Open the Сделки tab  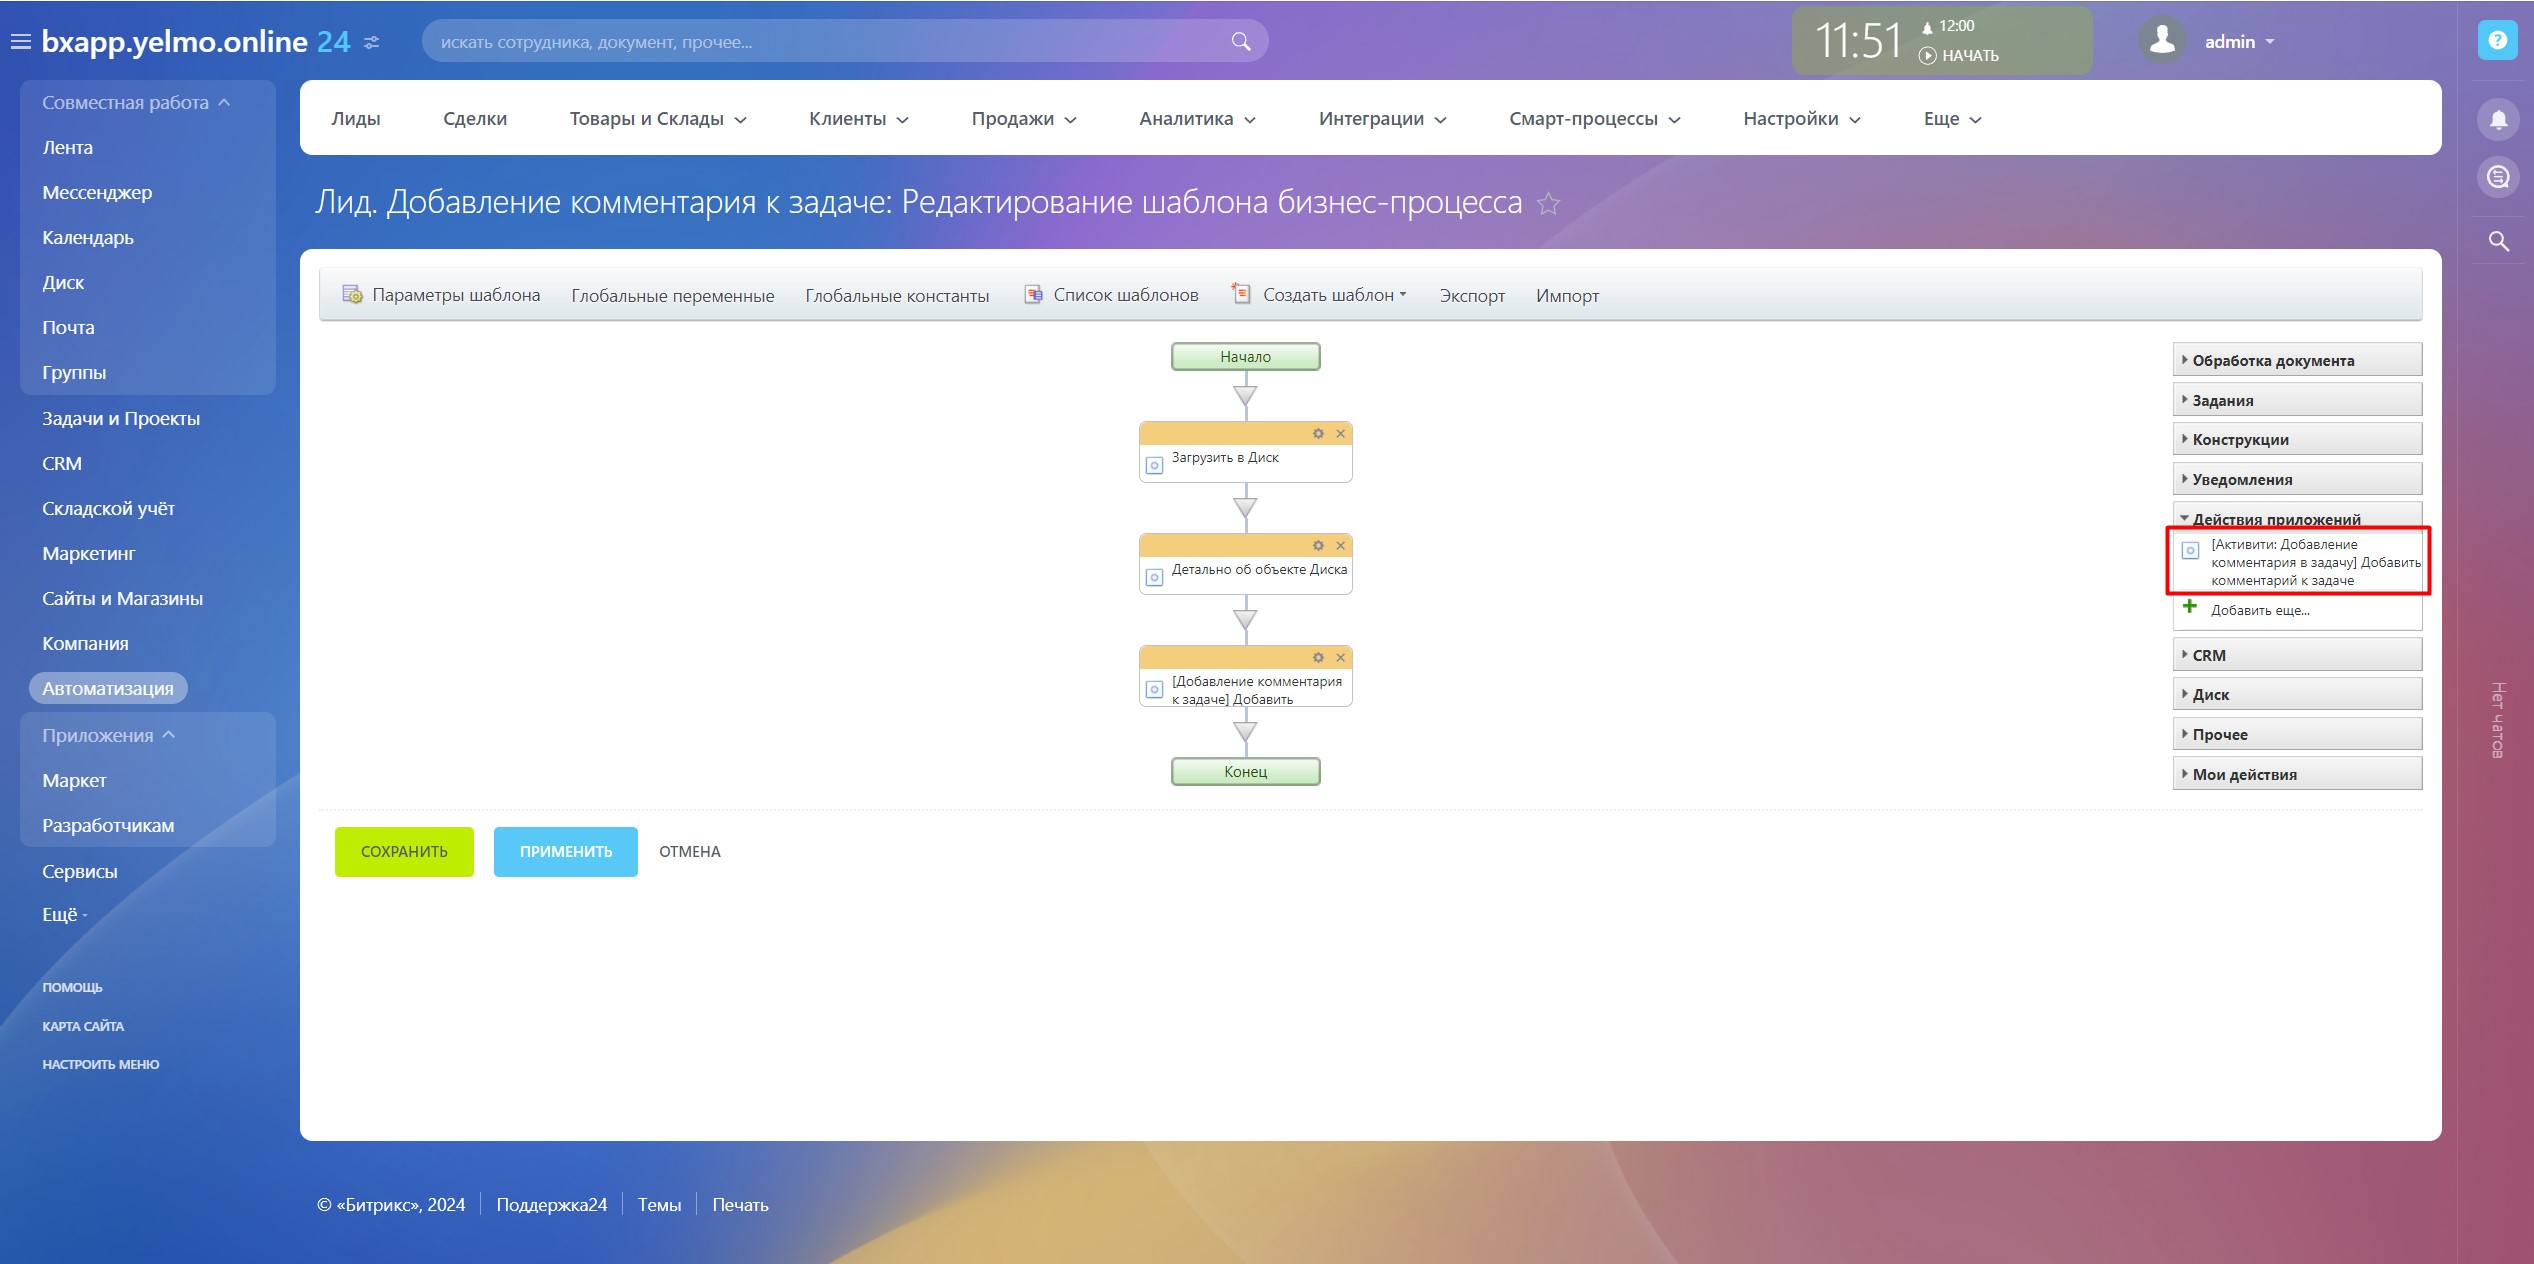pyautogui.click(x=475, y=119)
